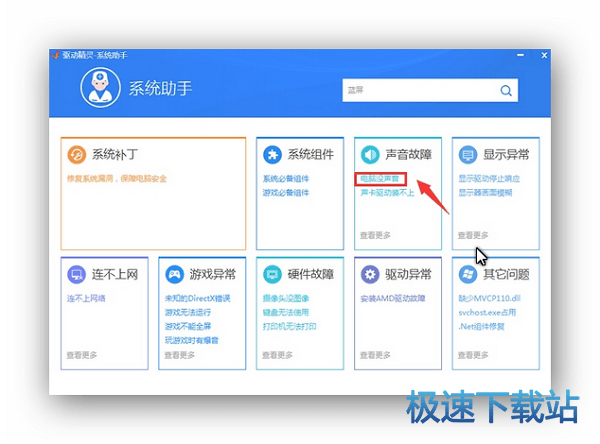The width and height of the screenshot is (600, 444).
Task: Click 修复系统漏洞,保障电脑安全 link
Action: [x=117, y=179]
